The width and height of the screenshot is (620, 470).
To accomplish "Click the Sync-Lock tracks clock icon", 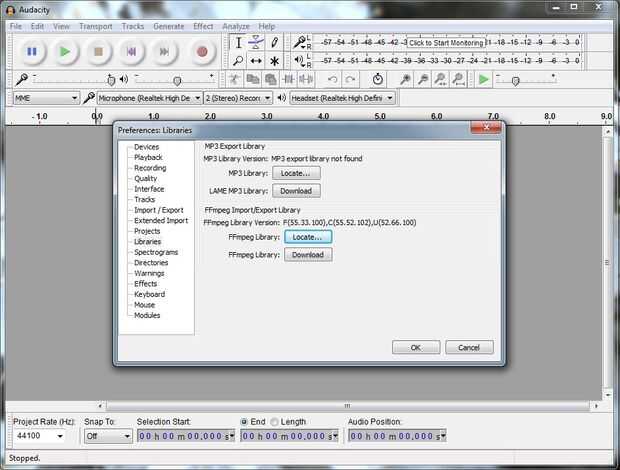I will (378, 79).
